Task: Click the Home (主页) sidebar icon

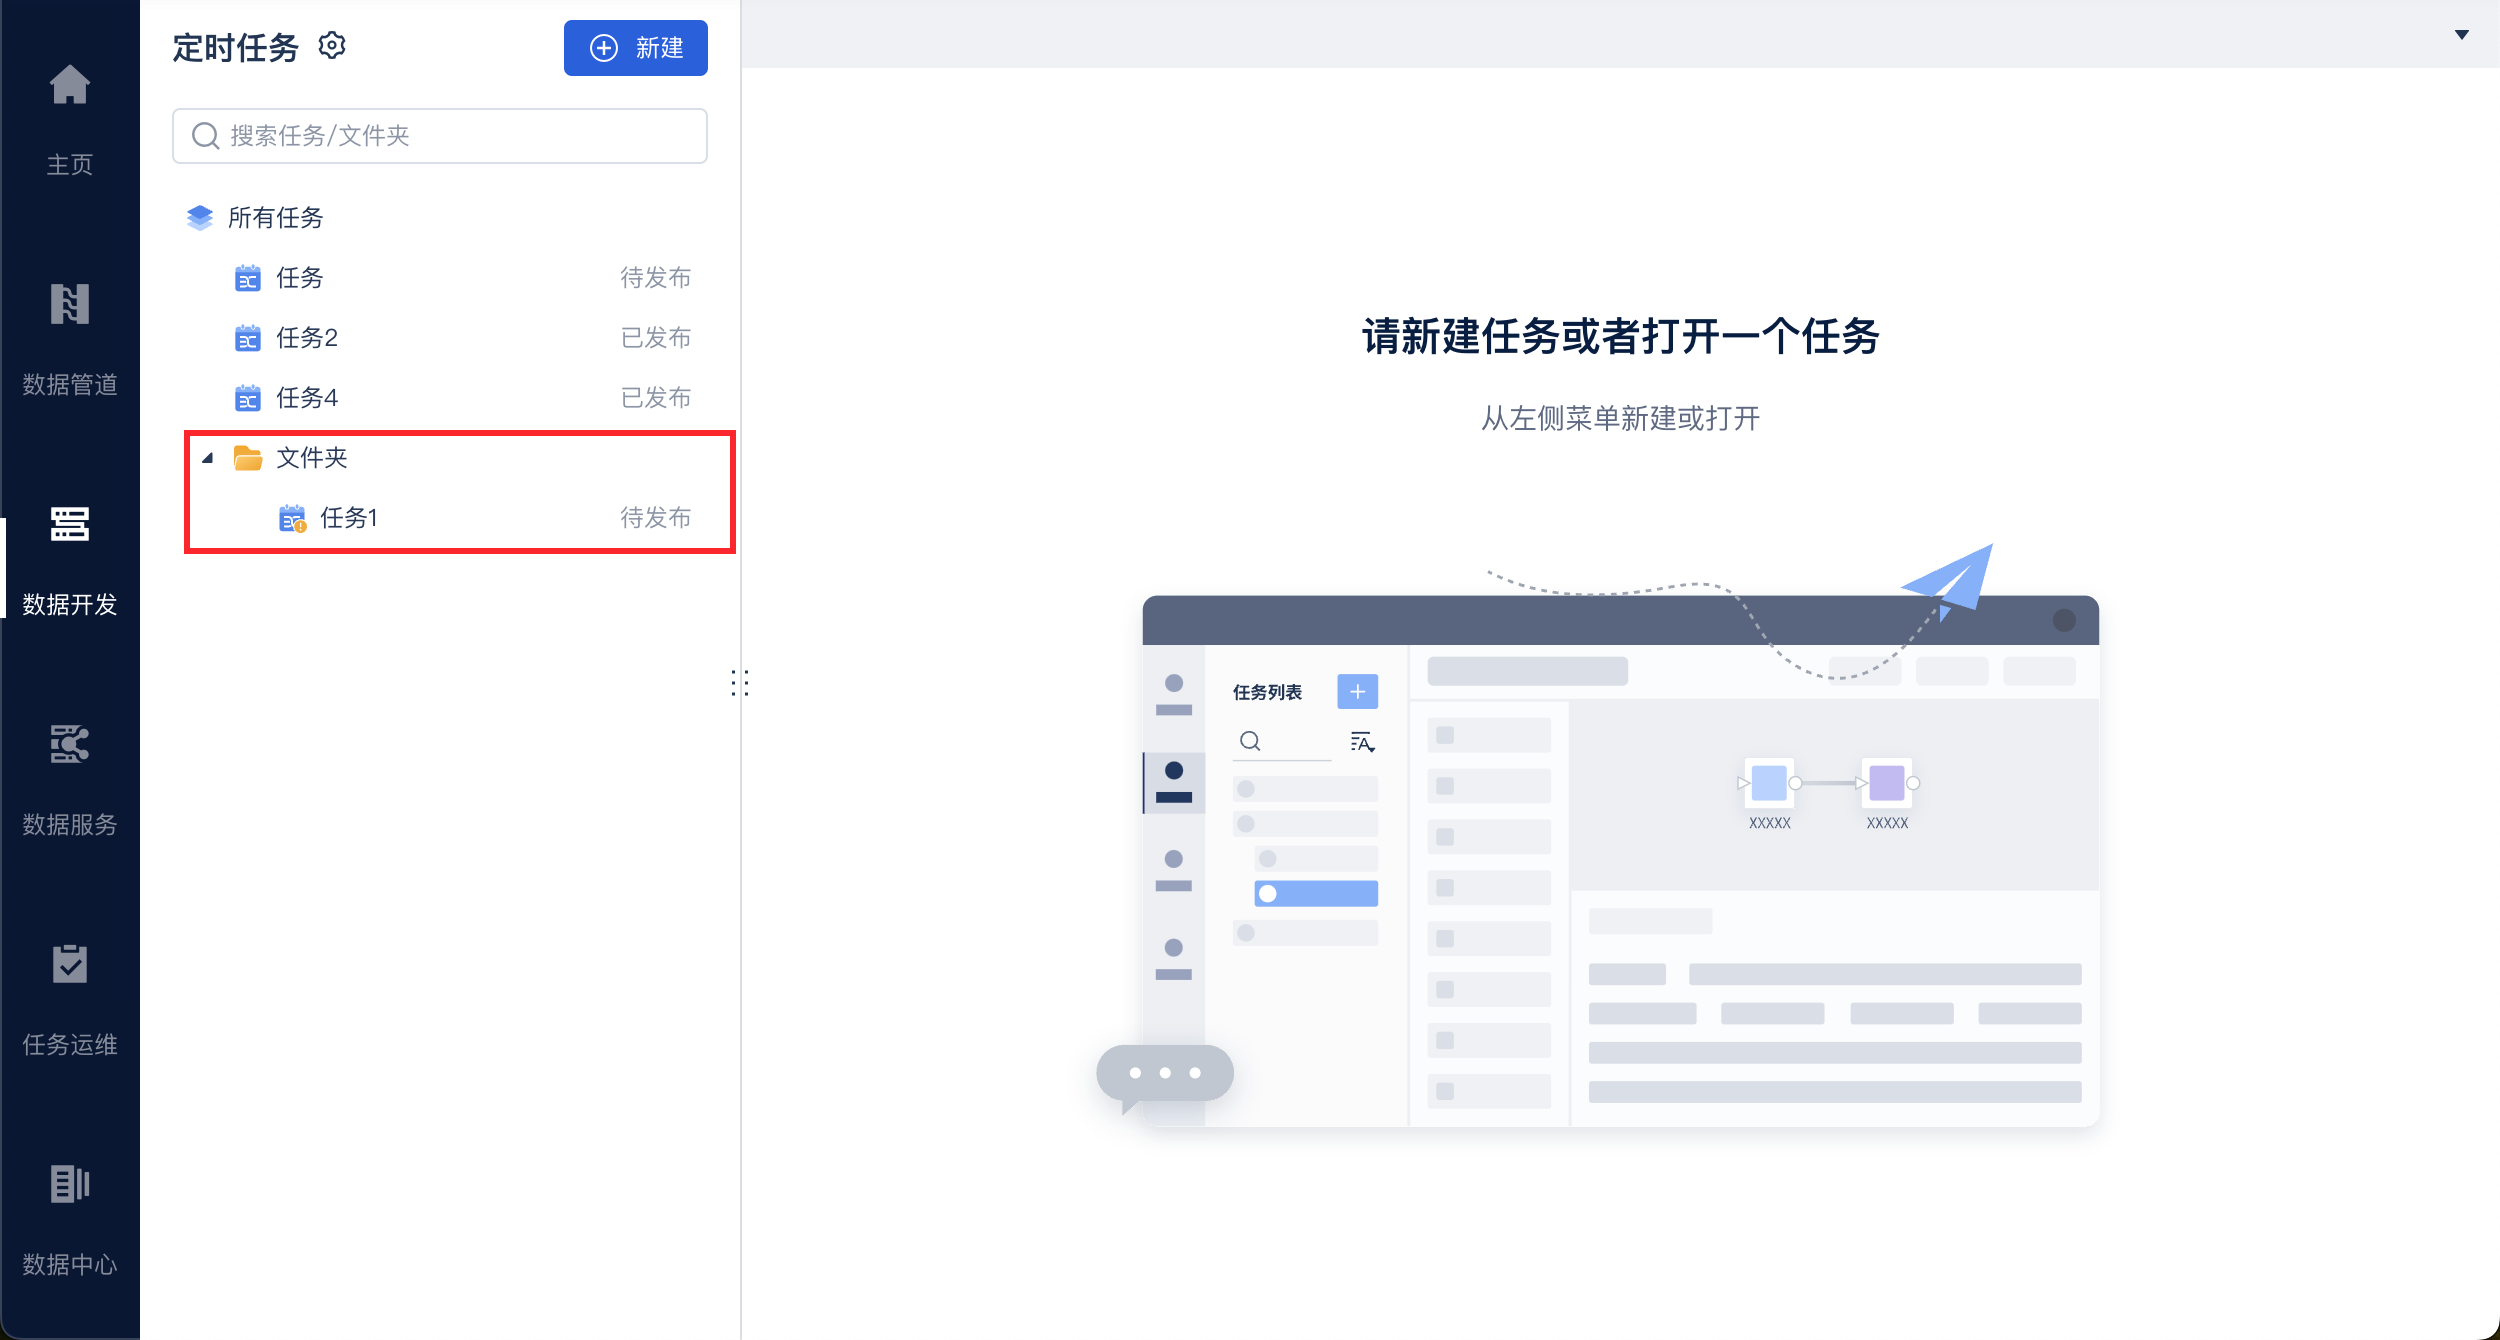Action: point(69,86)
